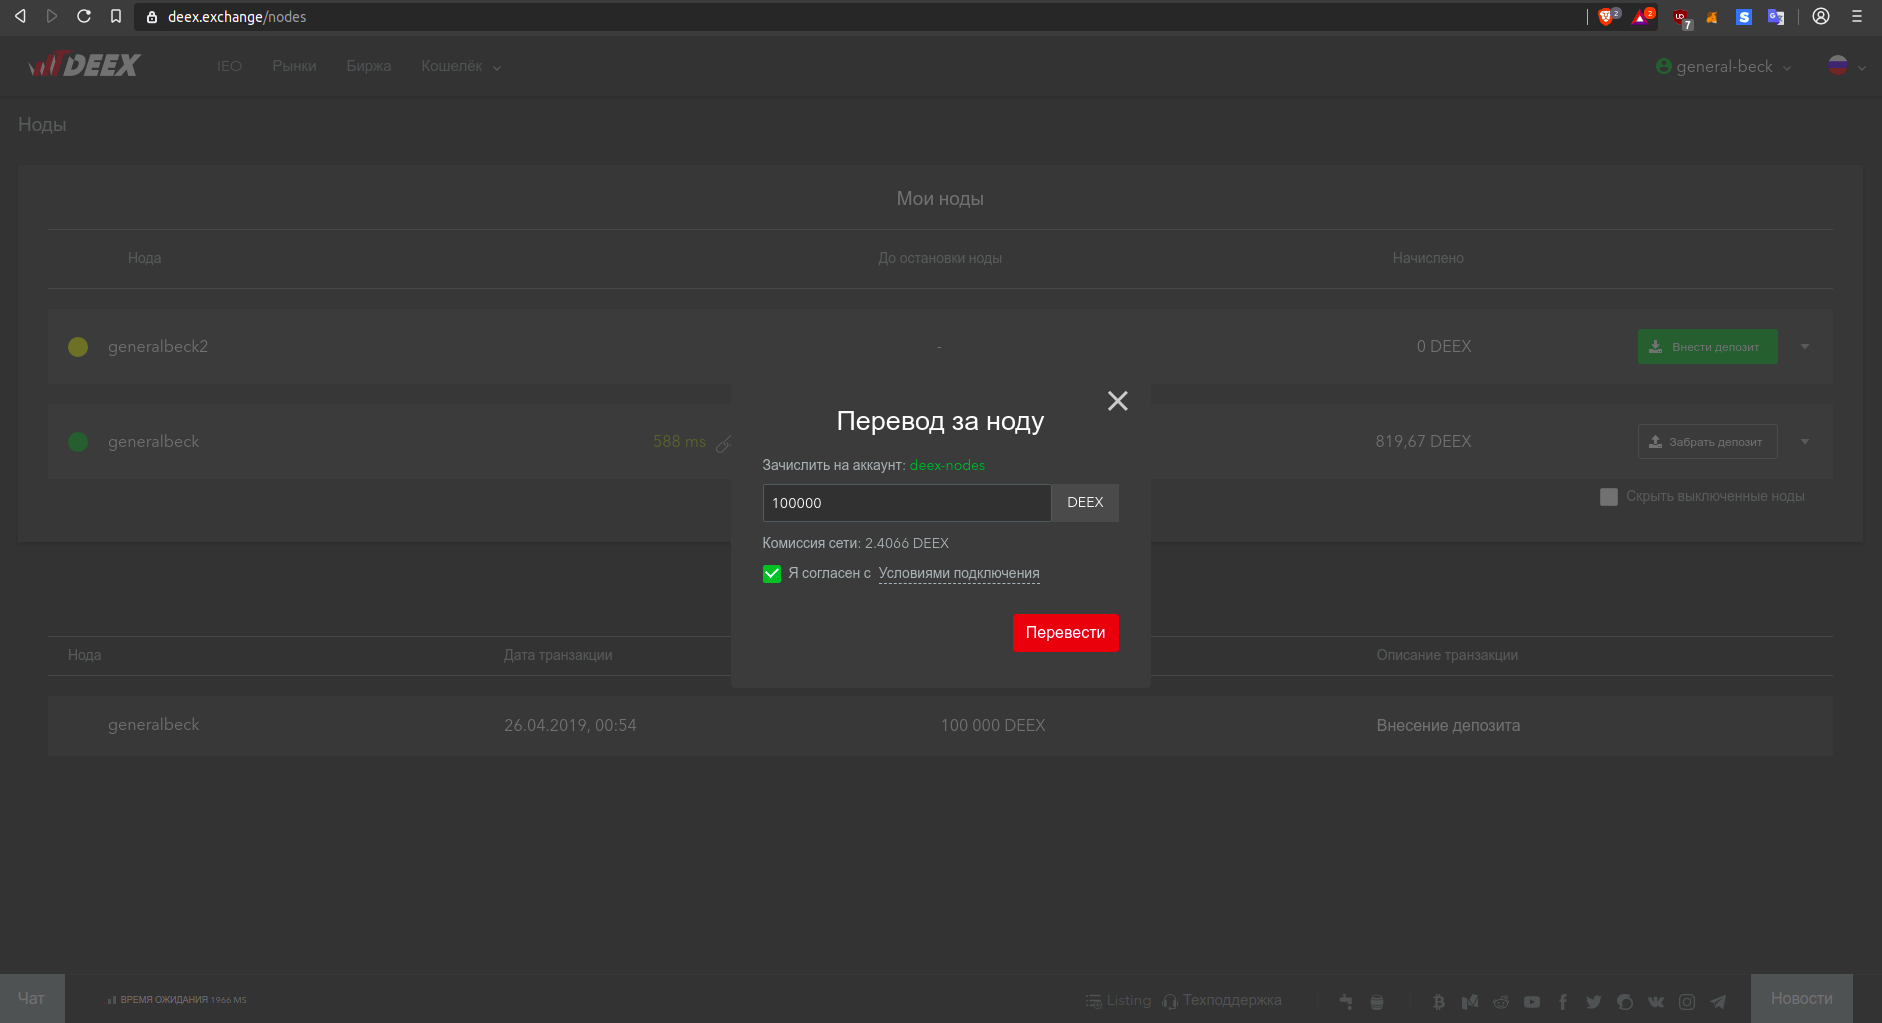Click the Время ожидания latency indicator
1882x1023 pixels.
(x=177, y=1000)
